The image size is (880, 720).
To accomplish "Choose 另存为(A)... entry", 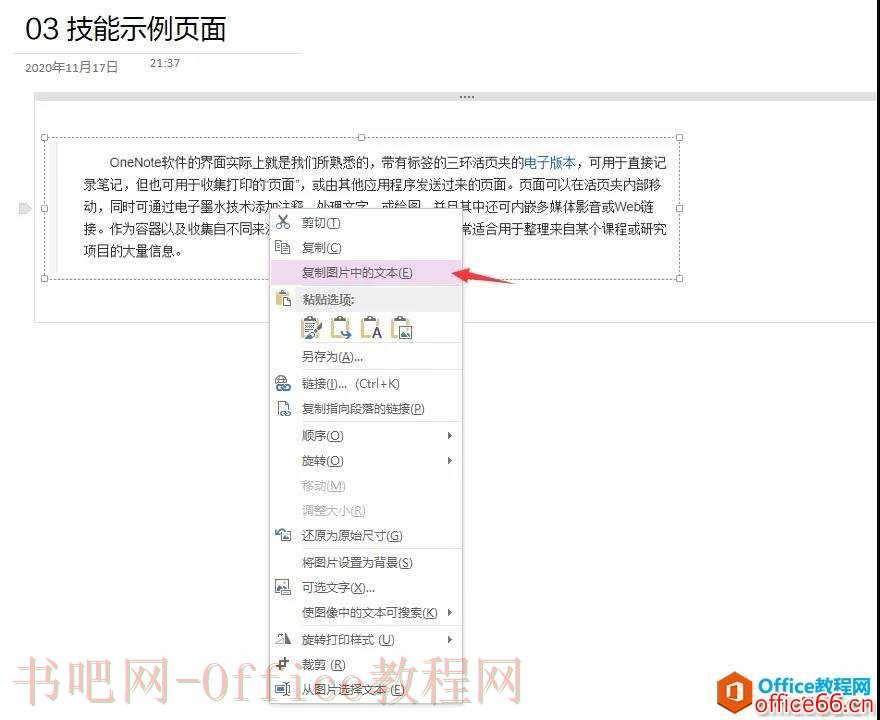I will tap(365, 357).
